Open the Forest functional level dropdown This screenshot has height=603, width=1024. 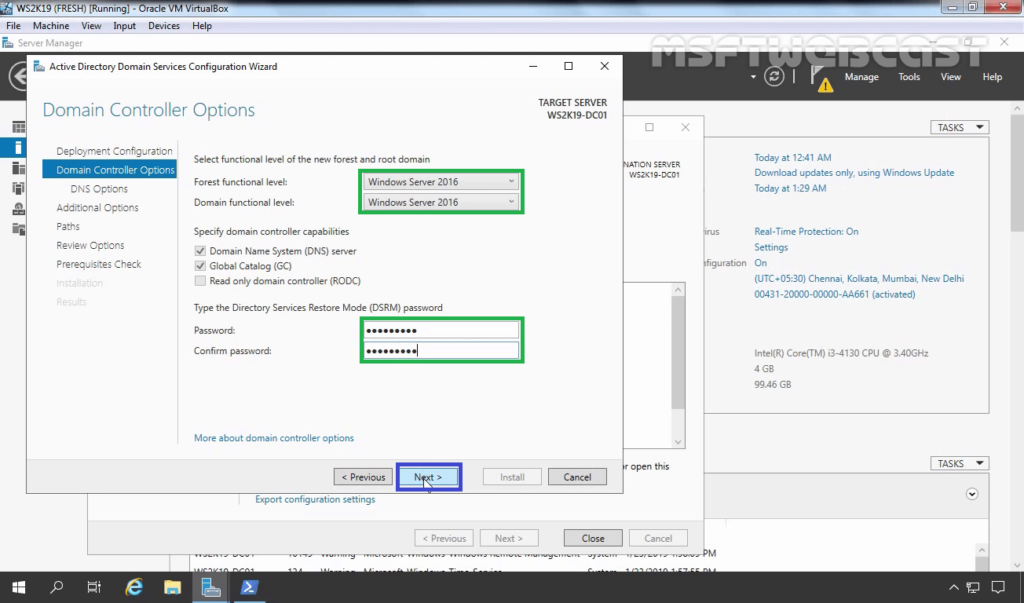(441, 182)
